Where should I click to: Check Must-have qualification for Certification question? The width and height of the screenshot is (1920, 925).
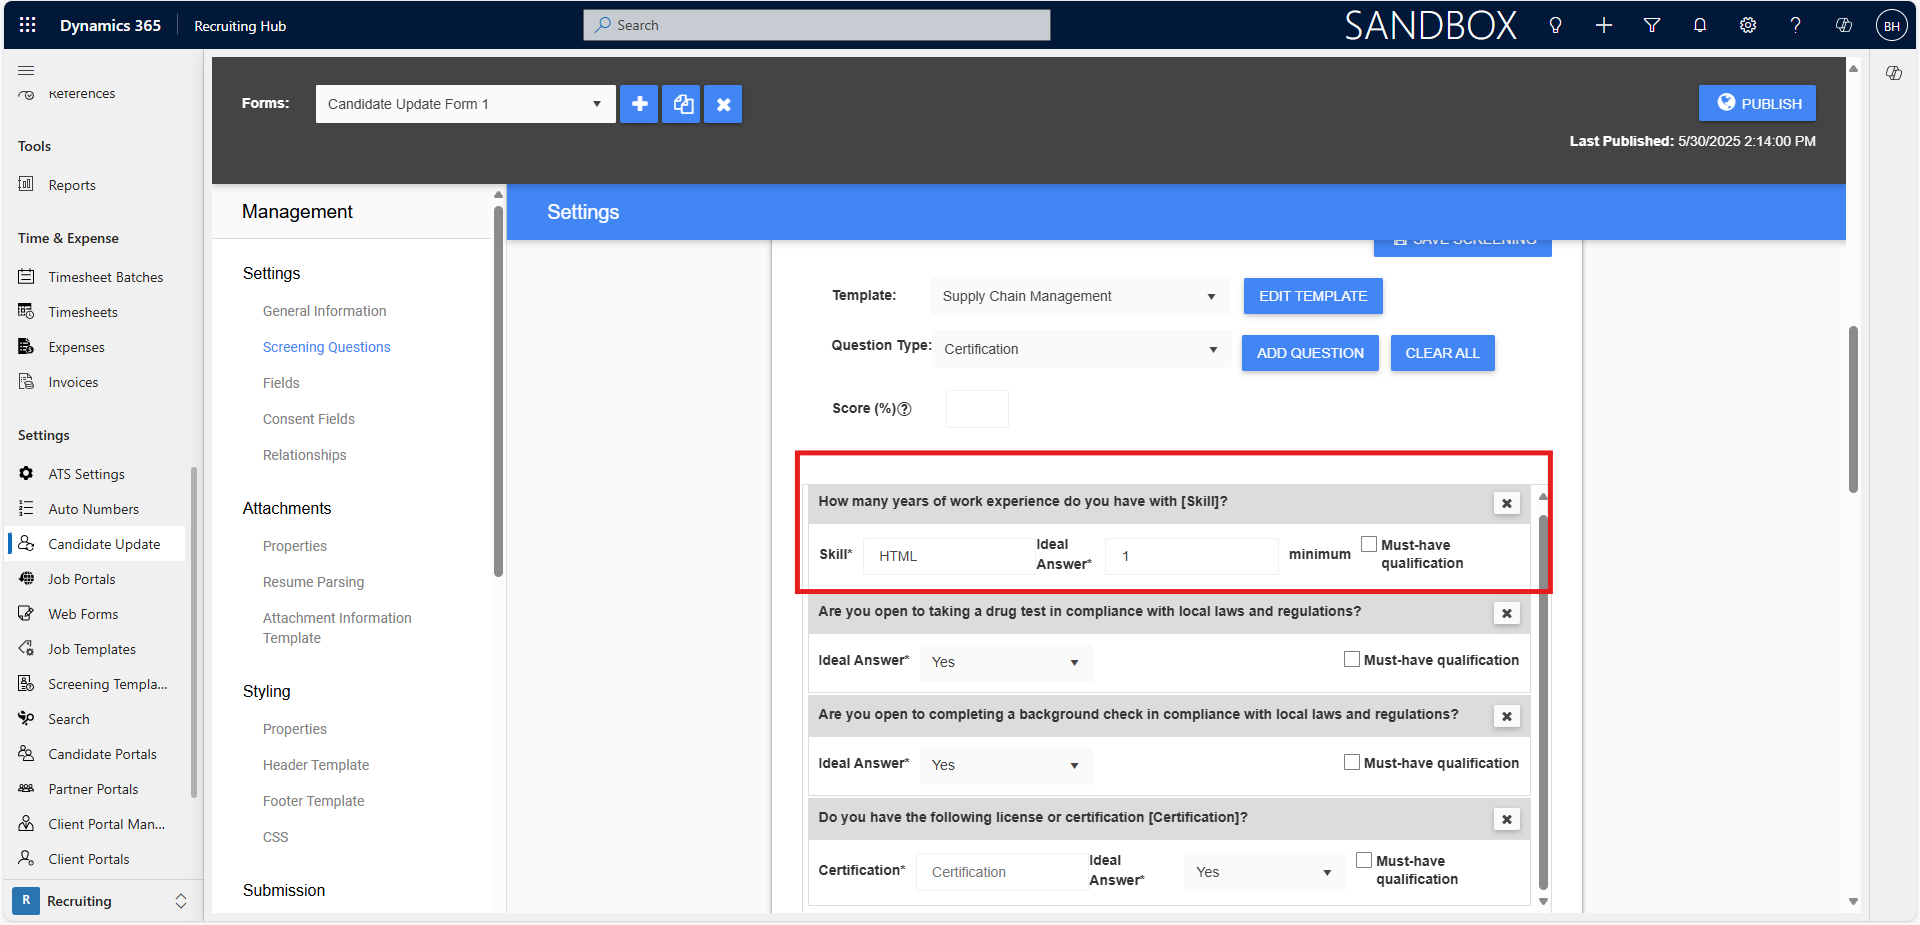click(1364, 860)
